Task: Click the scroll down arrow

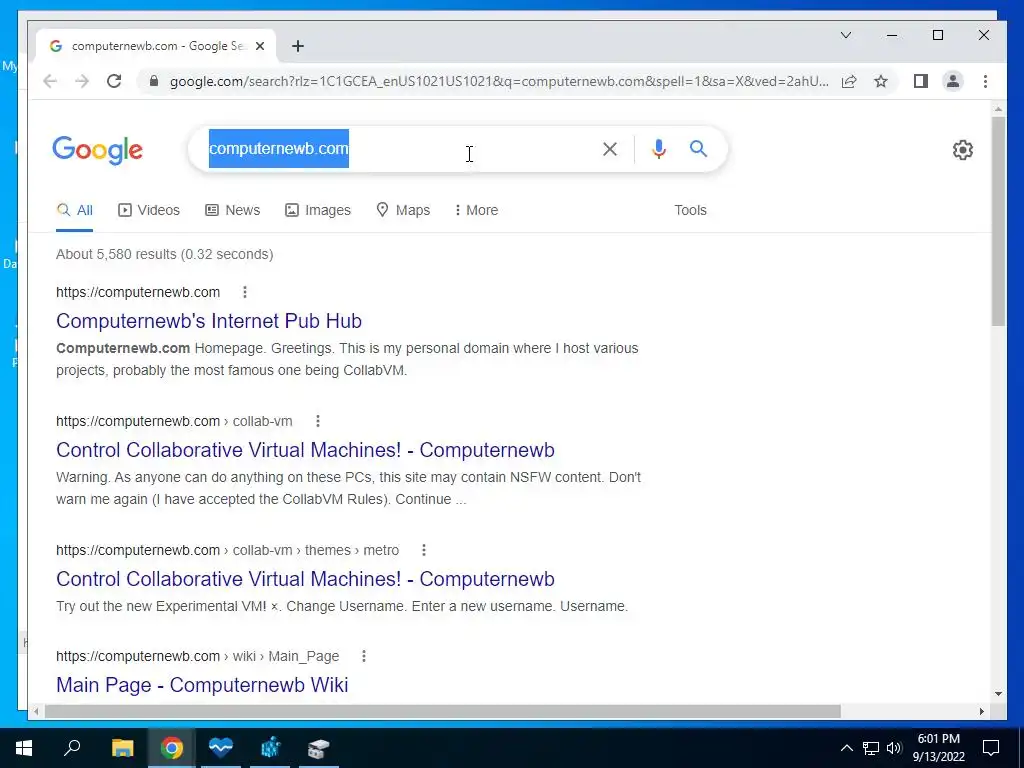Action: pos(998,694)
